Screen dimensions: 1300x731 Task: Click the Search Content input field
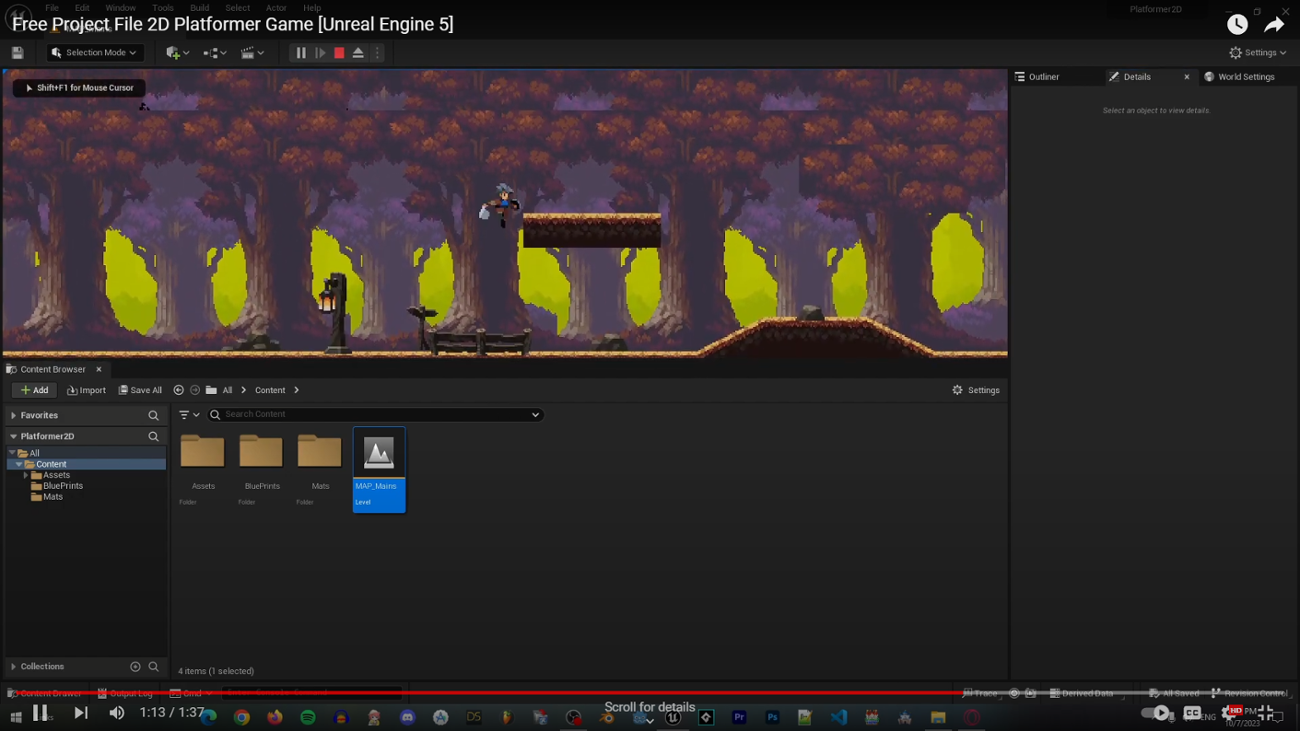pos(376,414)
